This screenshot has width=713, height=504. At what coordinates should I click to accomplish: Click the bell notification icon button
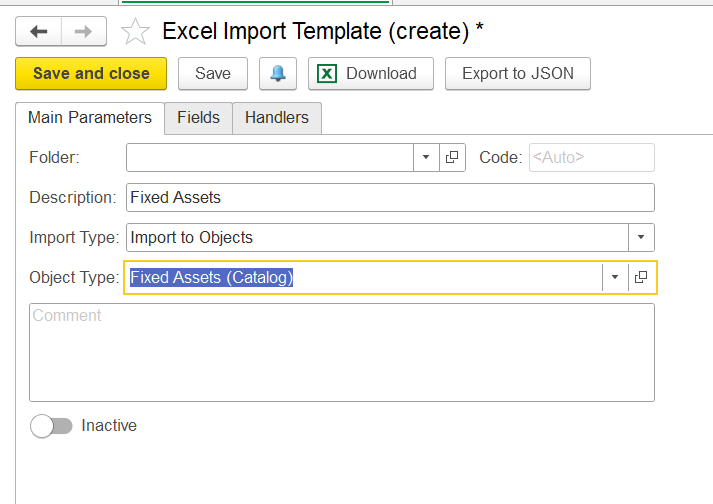pos(278,73)
